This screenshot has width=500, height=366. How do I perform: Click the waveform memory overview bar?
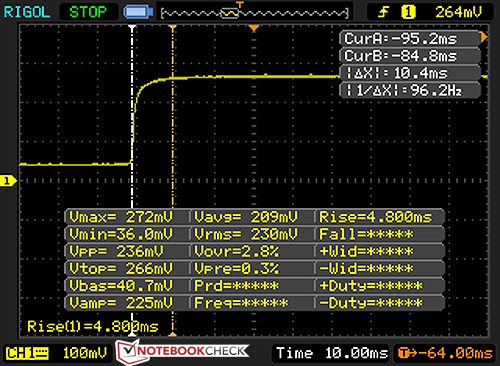[x=255, y=13]
